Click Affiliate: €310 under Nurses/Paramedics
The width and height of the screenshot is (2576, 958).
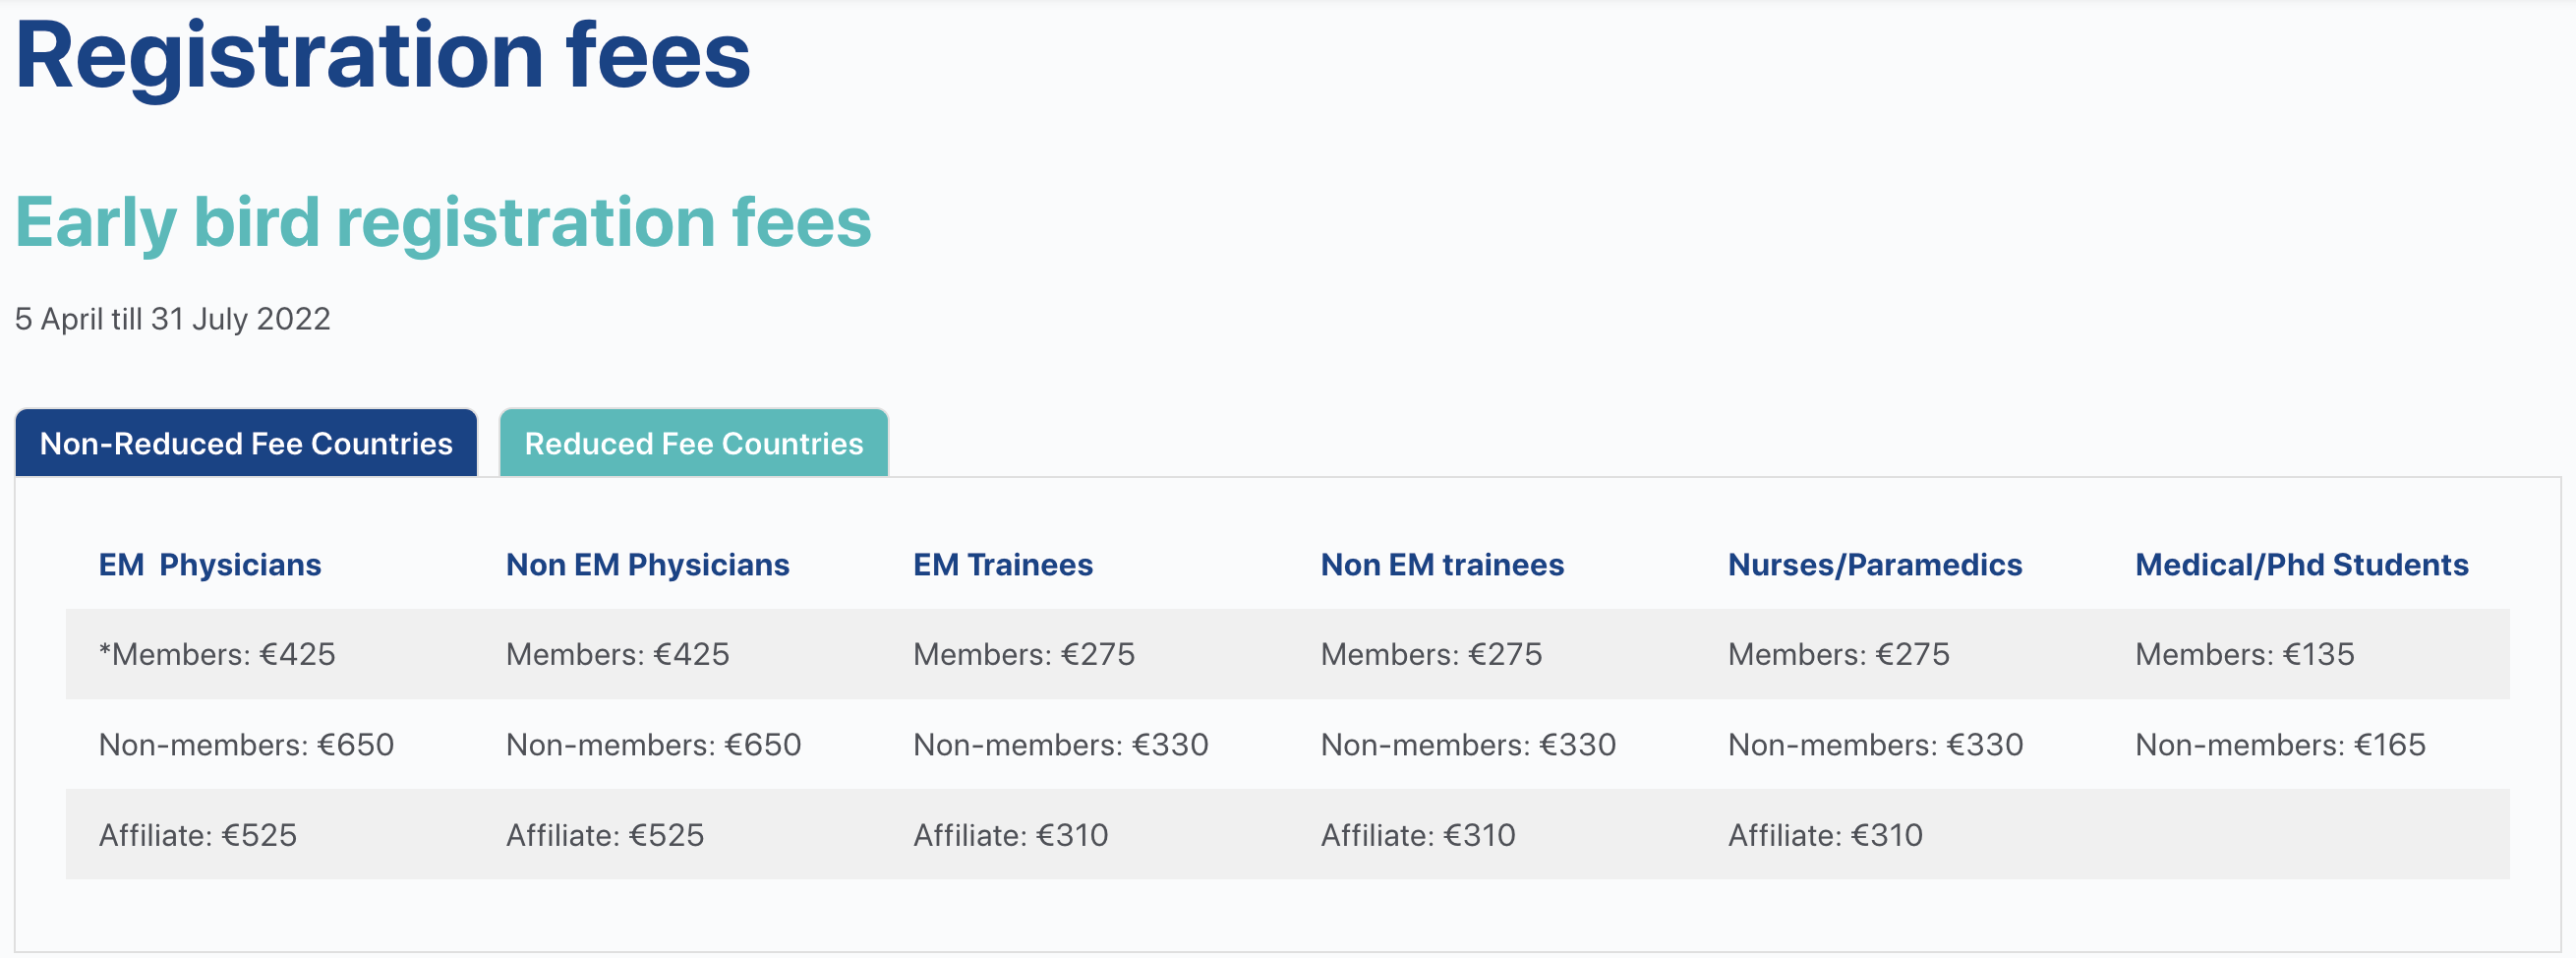(x=1825, y=835)
